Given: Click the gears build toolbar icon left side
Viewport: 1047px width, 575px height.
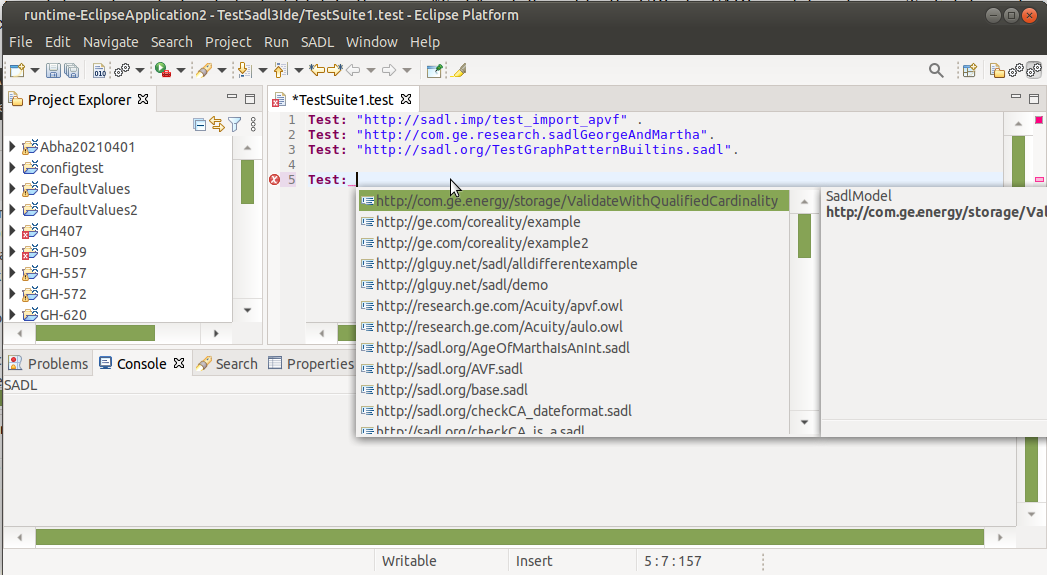Looking at the screenshot, I should [122, 70].
